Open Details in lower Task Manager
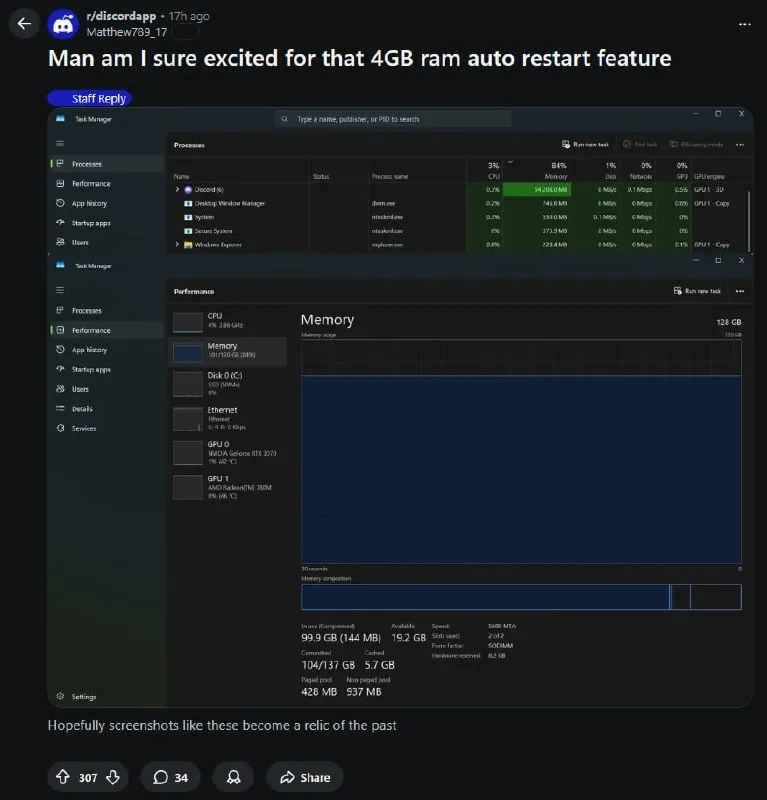This screenshot has width=767, height=800. (106, 409)
